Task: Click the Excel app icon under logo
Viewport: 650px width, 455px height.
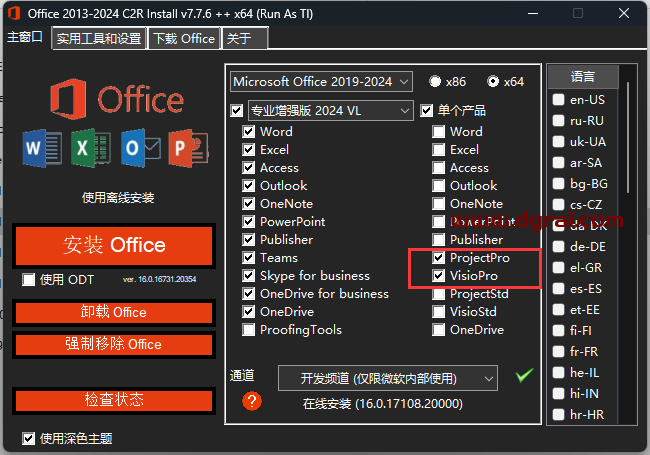Action: pyautogui.click(x=91, y=148)
